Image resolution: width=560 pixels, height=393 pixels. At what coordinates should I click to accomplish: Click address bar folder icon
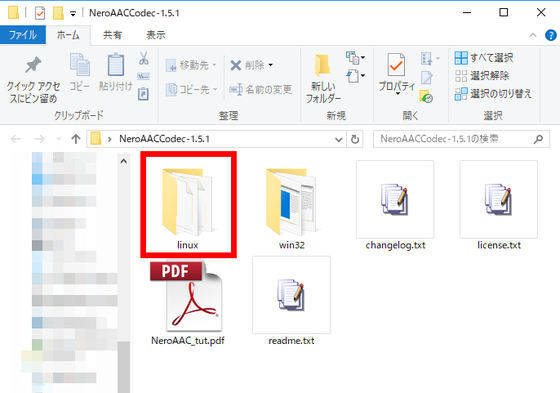pyautogui.click(x=96, y=139)
